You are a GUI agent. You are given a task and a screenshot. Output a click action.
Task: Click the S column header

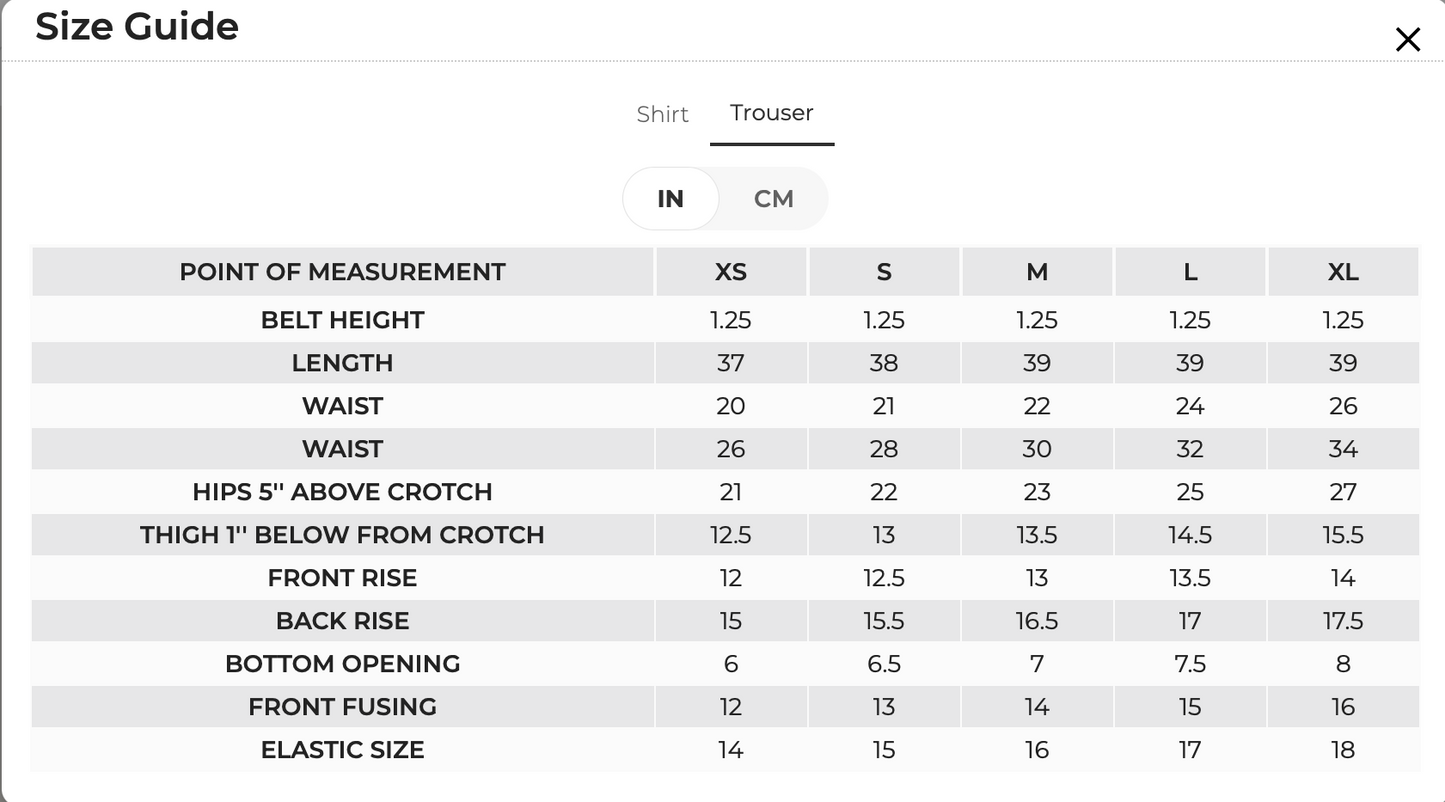pos(884,272)
